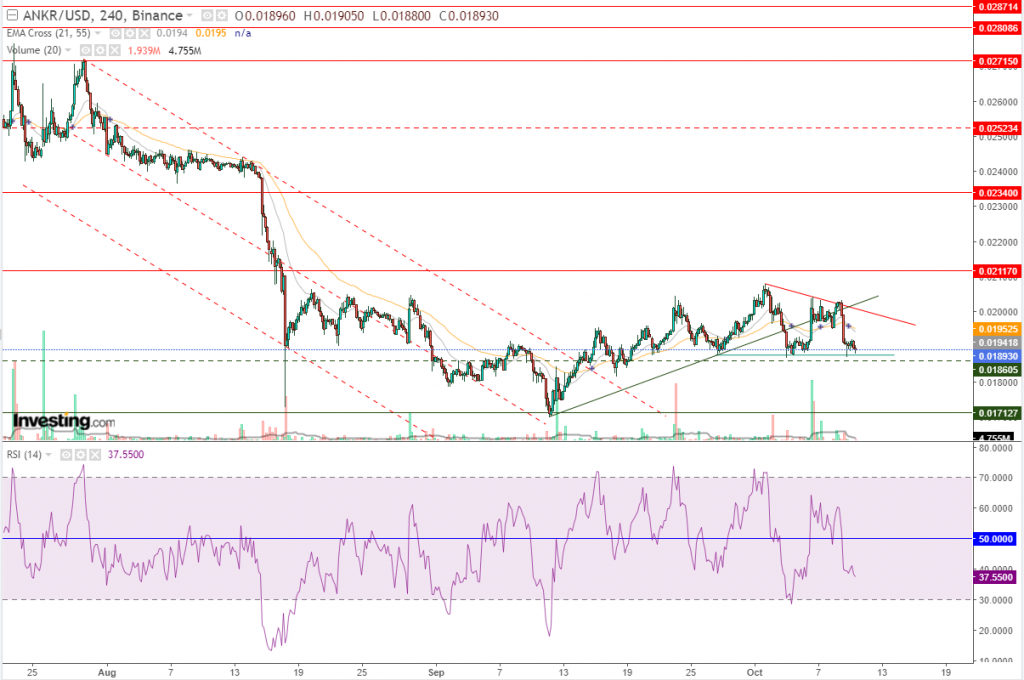
Task: Select the 0.028086 red price label
Action: (997, 28)
